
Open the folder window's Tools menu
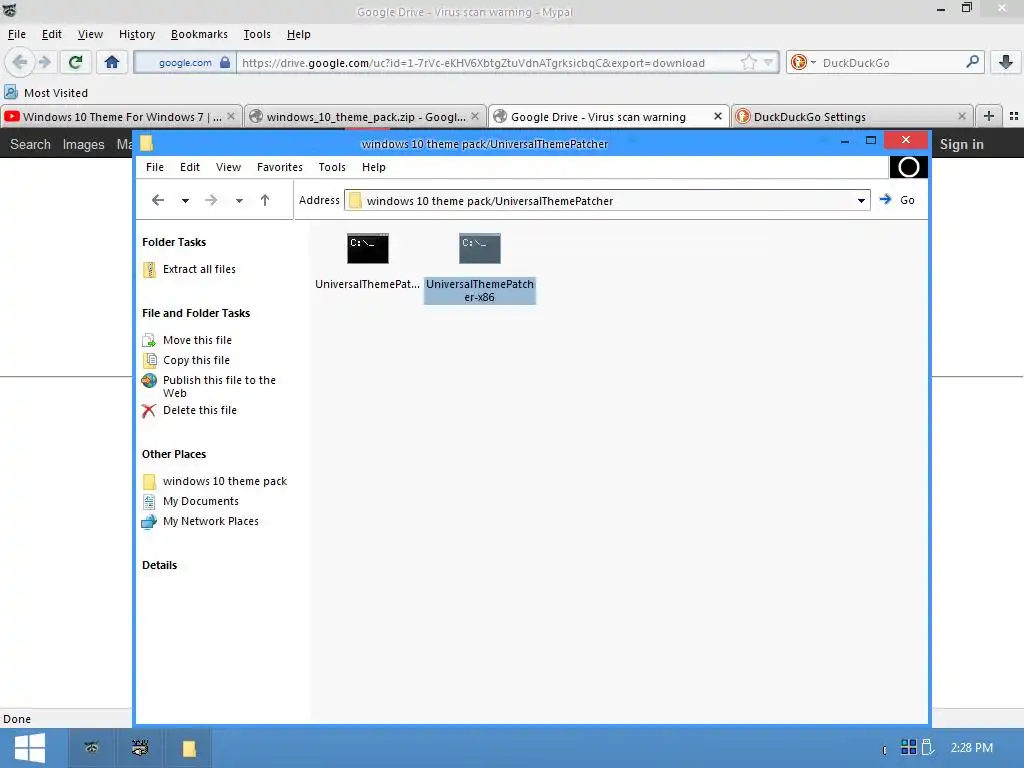coord(332,167)
